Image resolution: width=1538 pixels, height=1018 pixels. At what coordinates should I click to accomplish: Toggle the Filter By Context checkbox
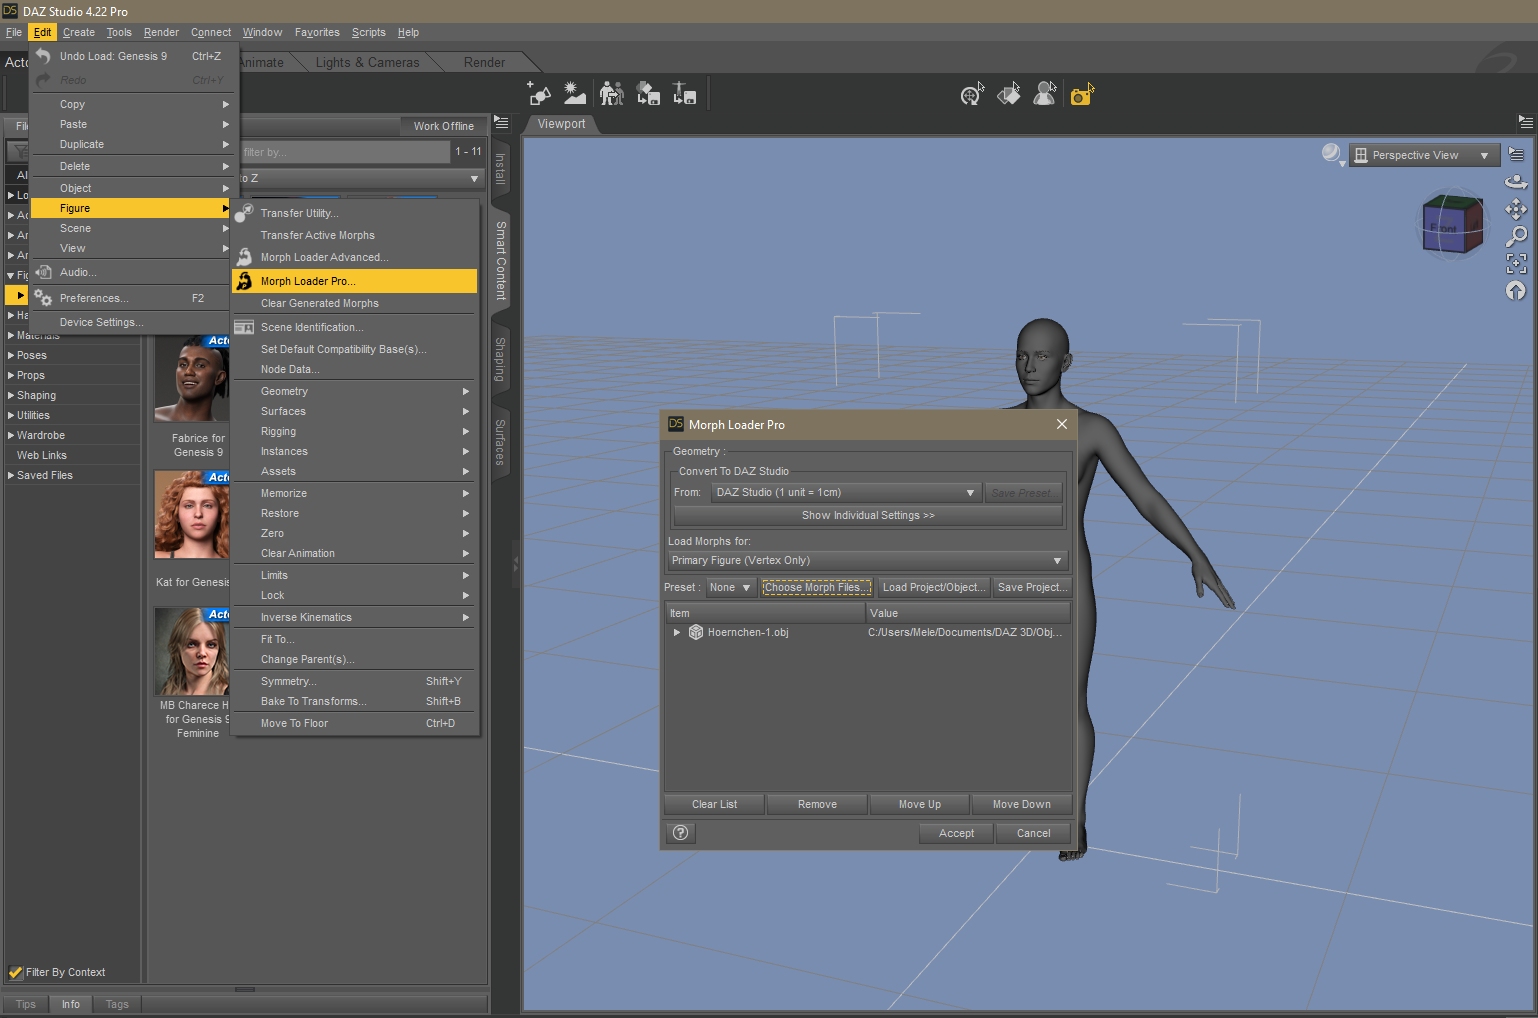coord(15,972)
